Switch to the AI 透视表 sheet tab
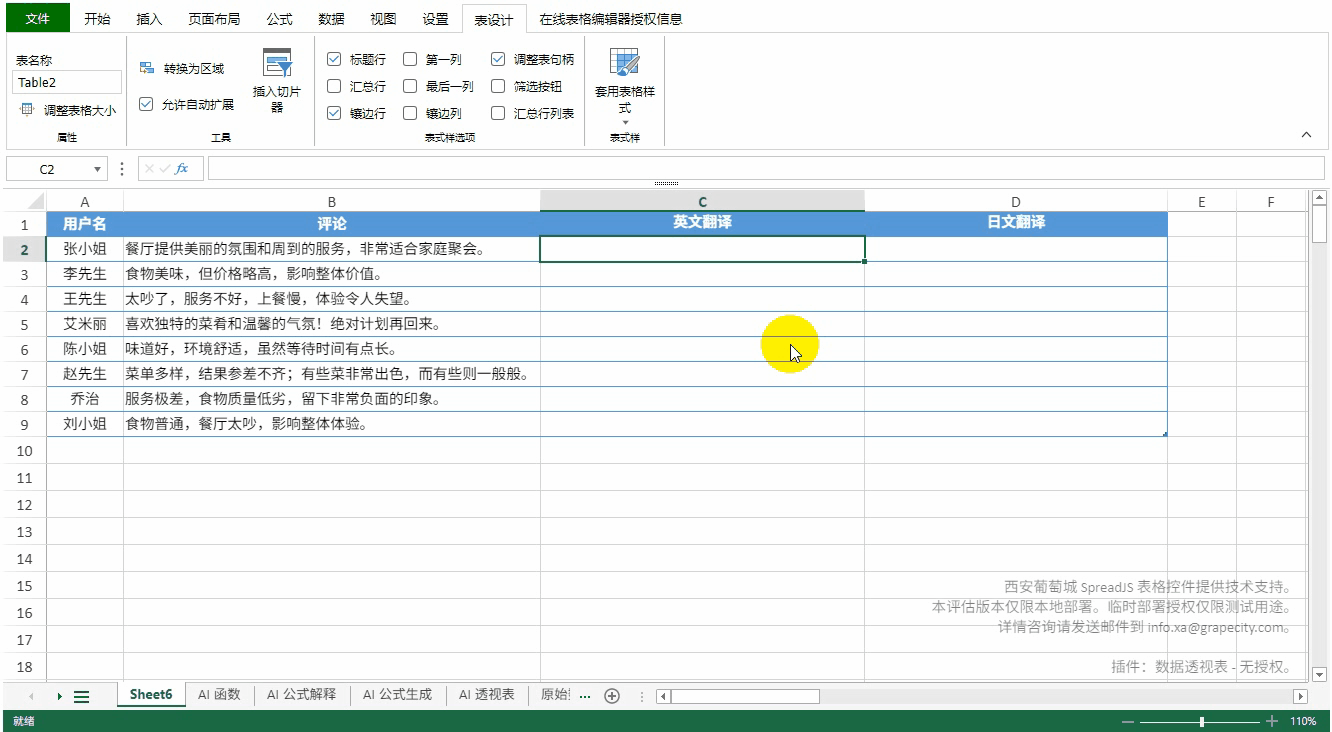1332x732 pixels. 486,695
